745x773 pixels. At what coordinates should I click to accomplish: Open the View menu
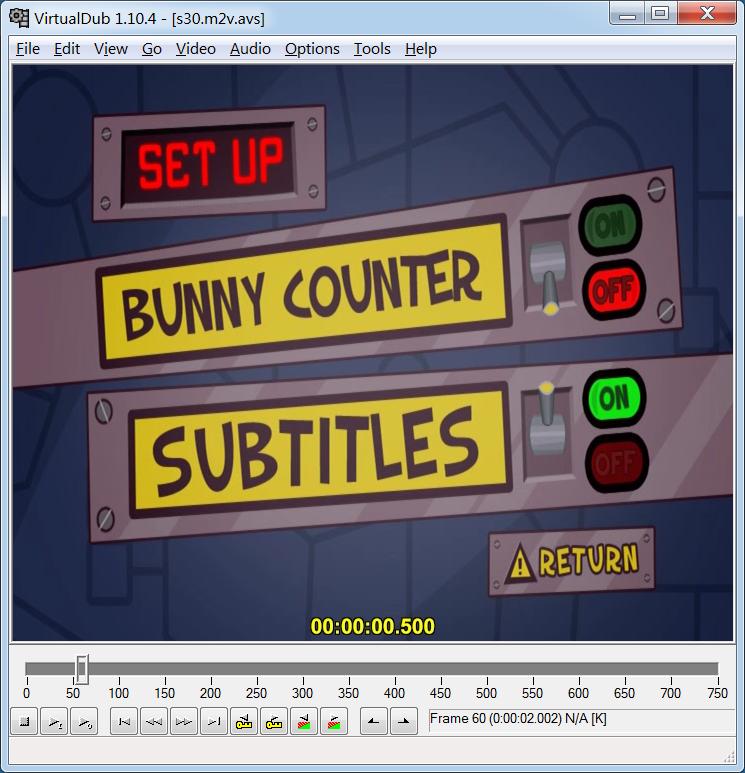tap(111, 49)
